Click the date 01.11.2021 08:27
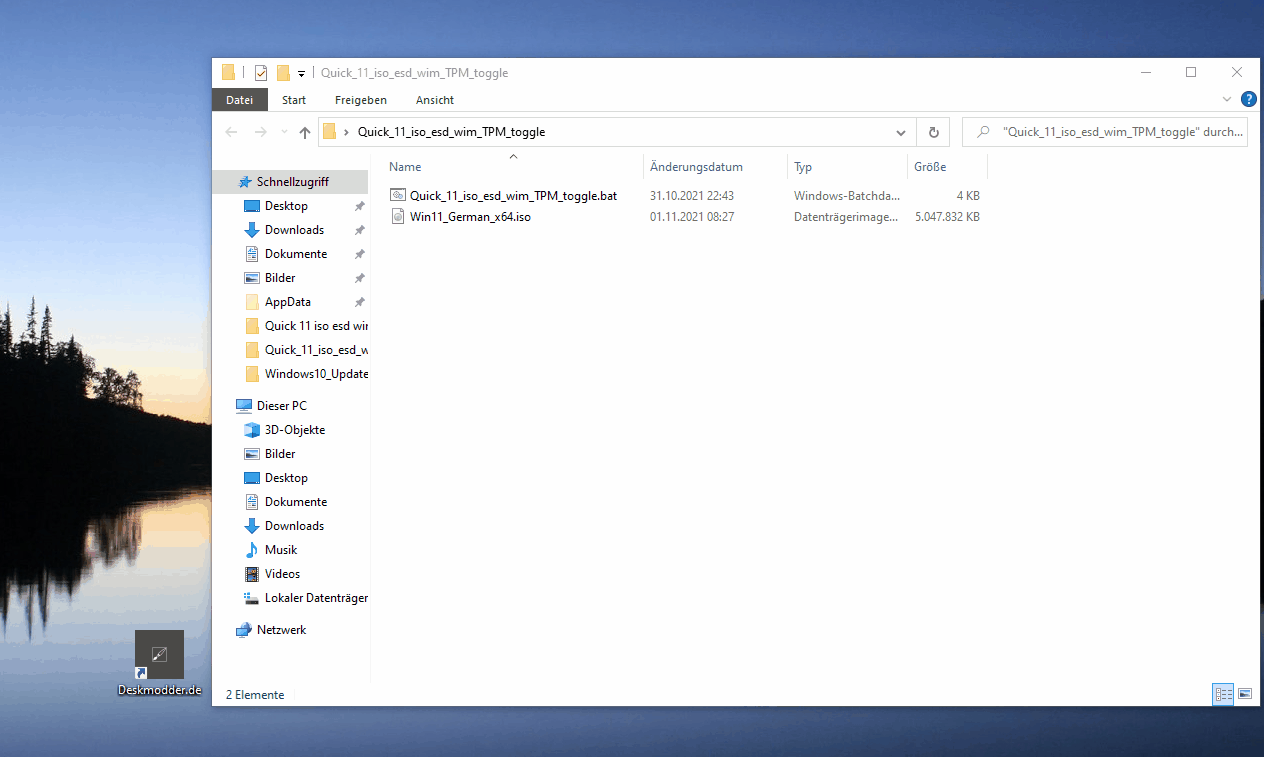Viewport: 1264px width, 757px height. point(692,216)
